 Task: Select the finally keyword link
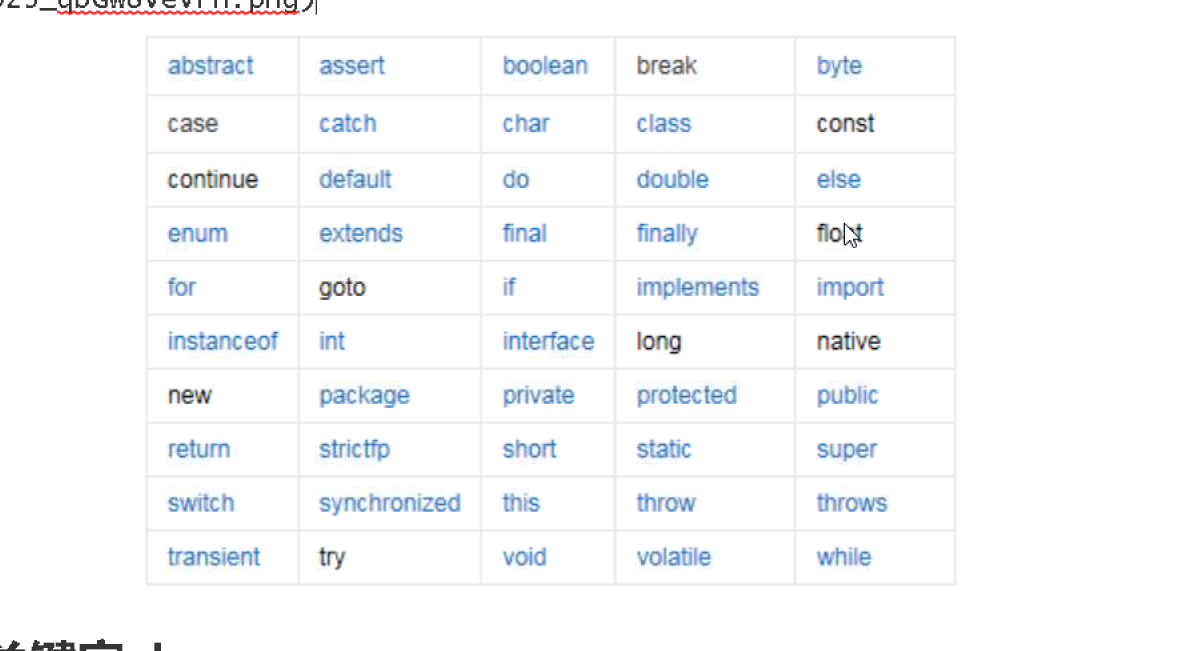pyautogui.click(x=667, y=234)
